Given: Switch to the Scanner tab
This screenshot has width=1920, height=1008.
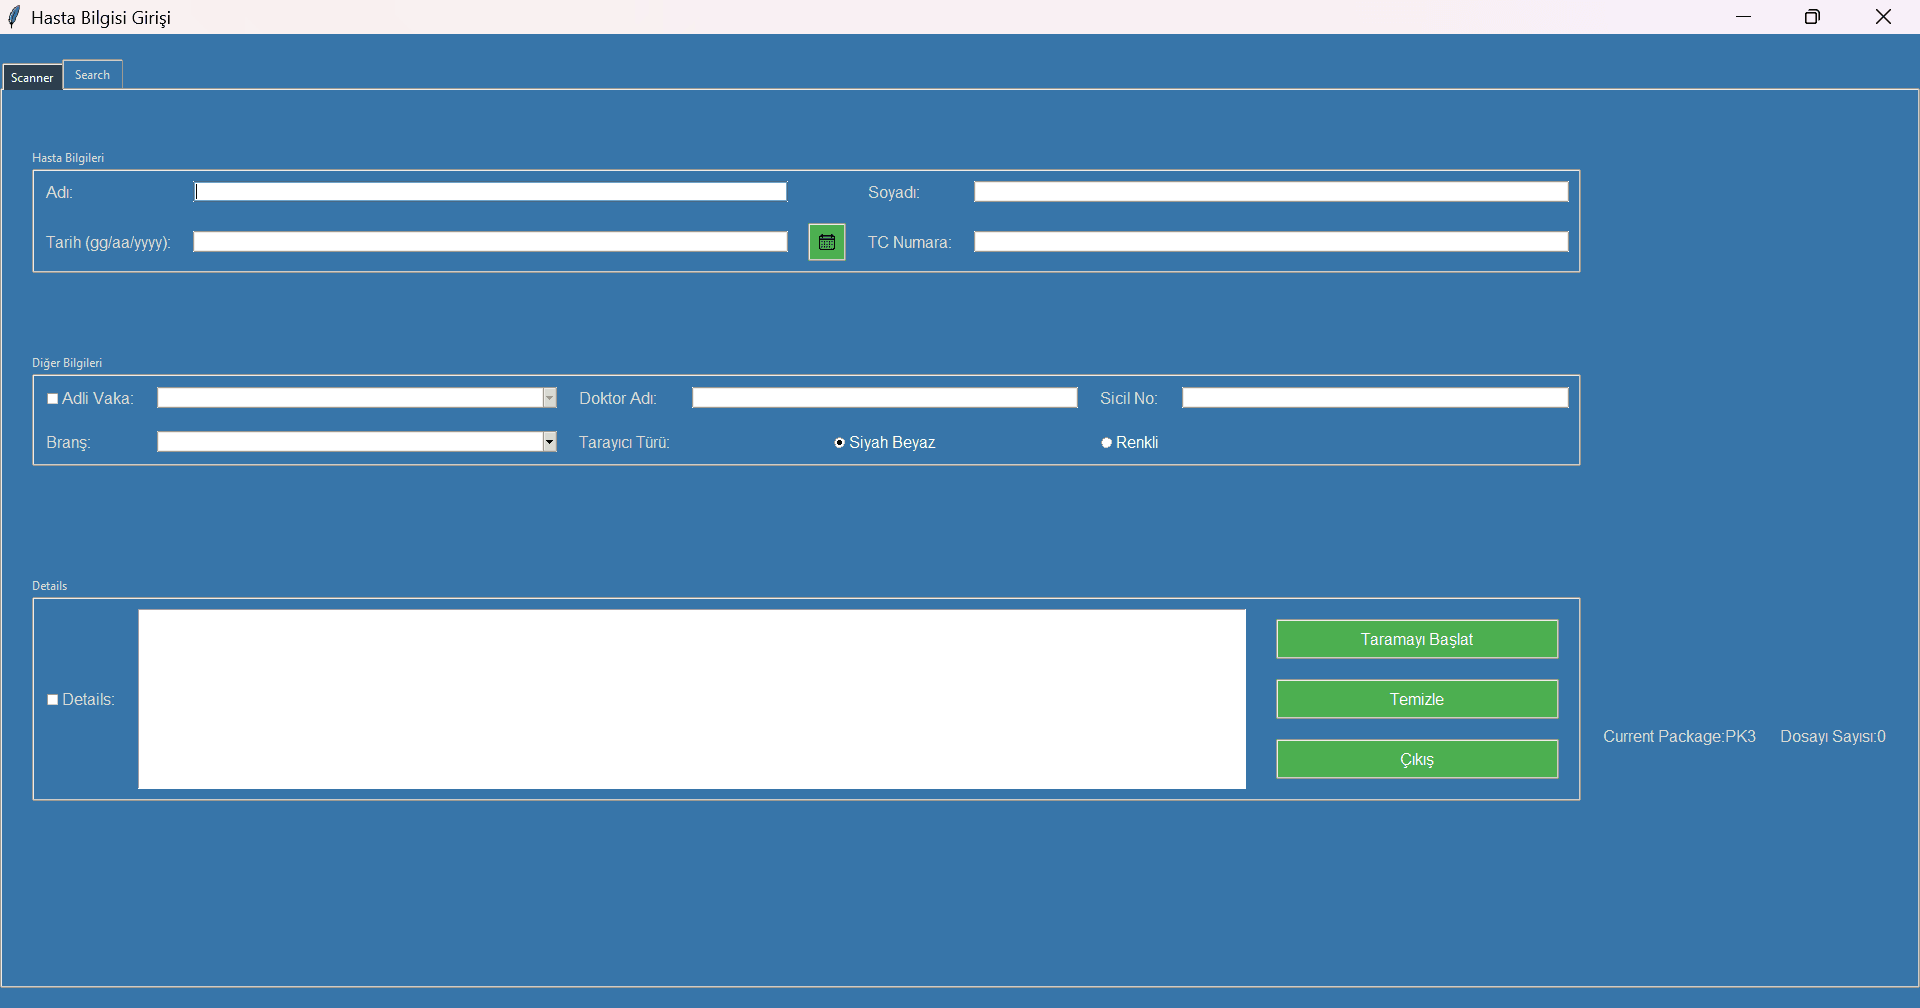Looking at the screenshot, I should pos(31,76).
